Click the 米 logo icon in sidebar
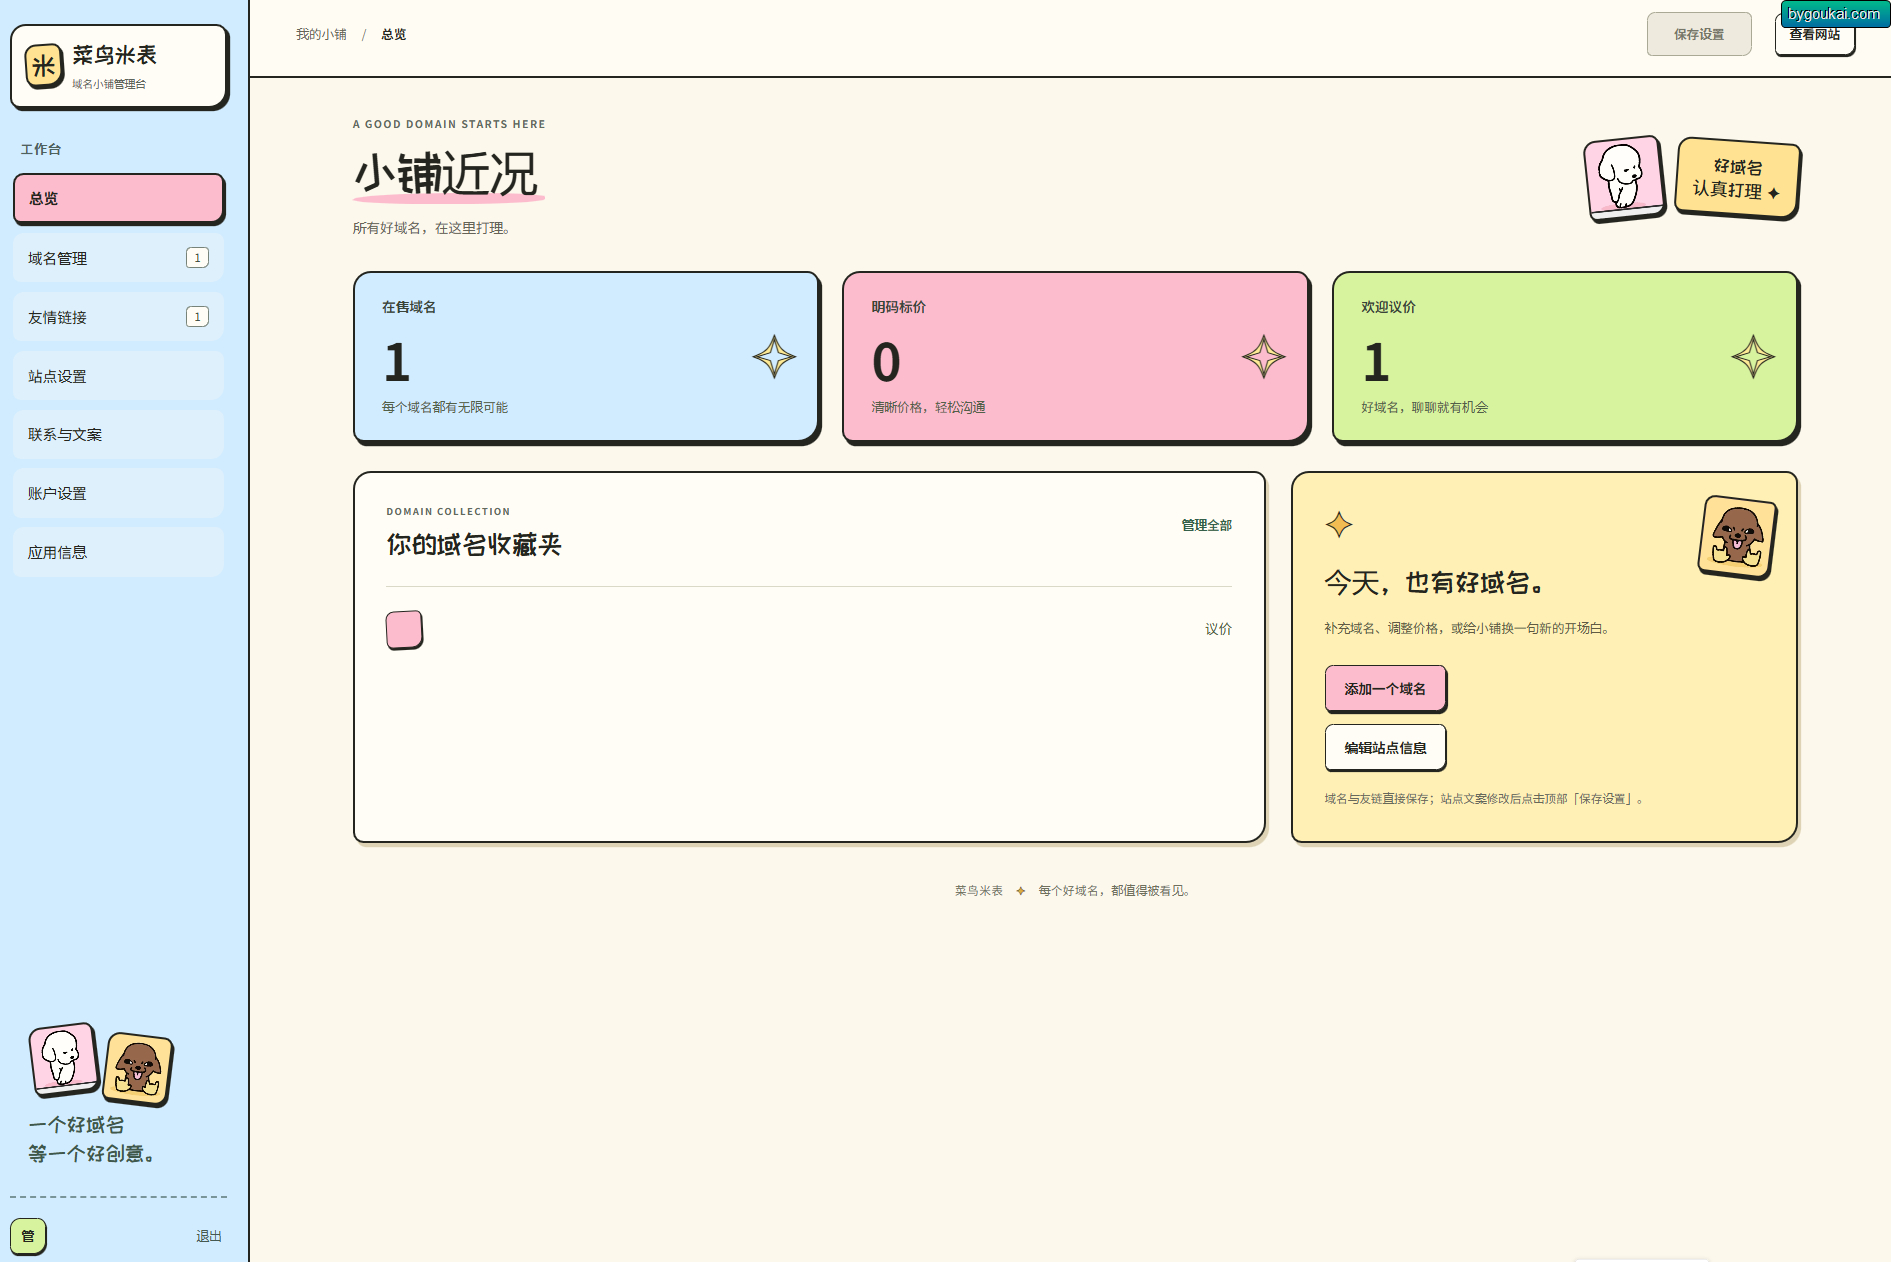The width and height of the screenshot is (1891, 1262). pos(44,66)
